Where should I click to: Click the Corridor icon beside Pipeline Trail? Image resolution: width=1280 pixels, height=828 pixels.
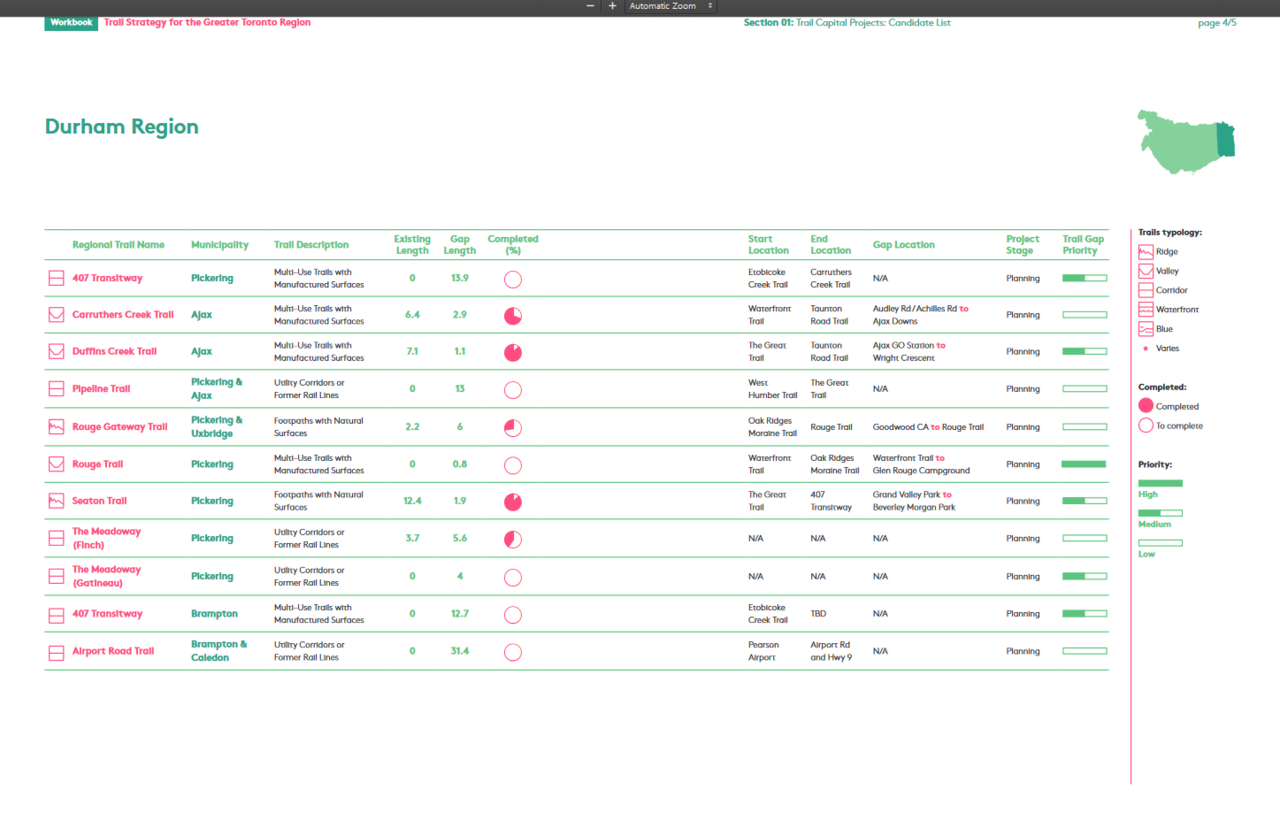(56, 389)
